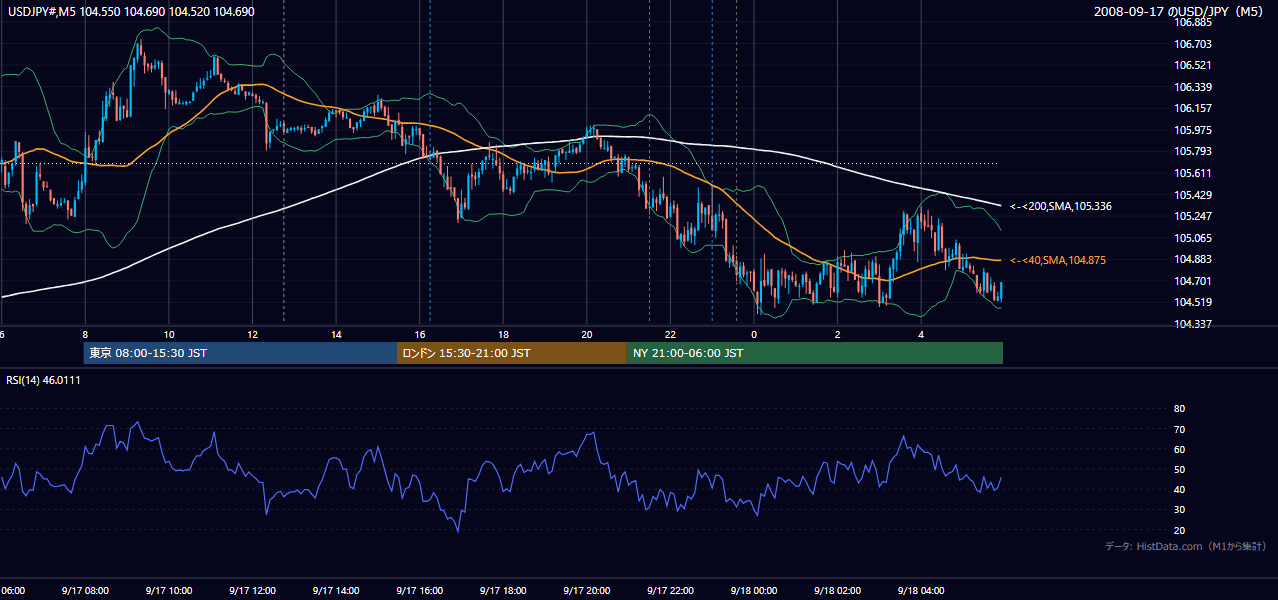Click hour label 14 under price chart
The height and width of the screenshot is (600, 1278).
point(336,334)
